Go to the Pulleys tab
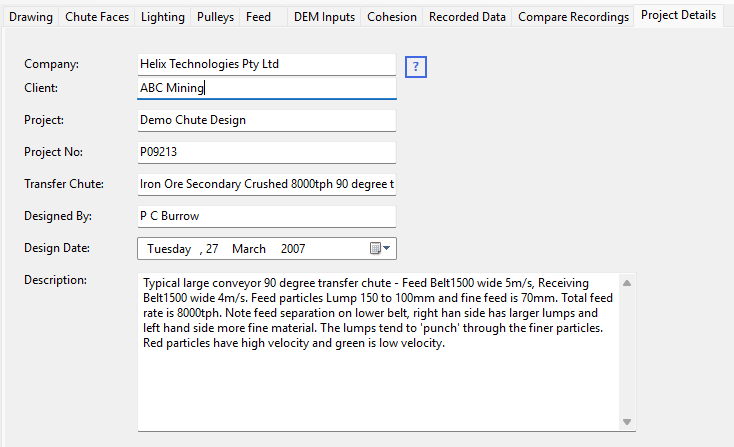 [215, 17]
